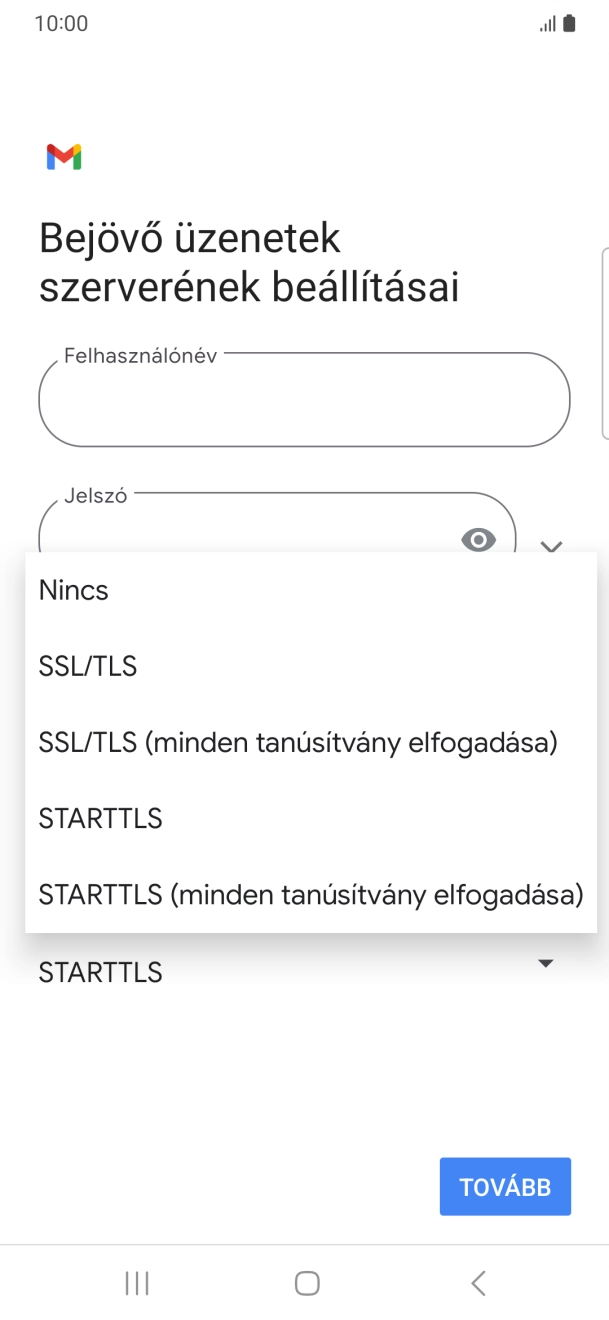This screenshot has width=609, height=1320.
Task: Select SSL/TLS from the list
Action: pos(88,666)
